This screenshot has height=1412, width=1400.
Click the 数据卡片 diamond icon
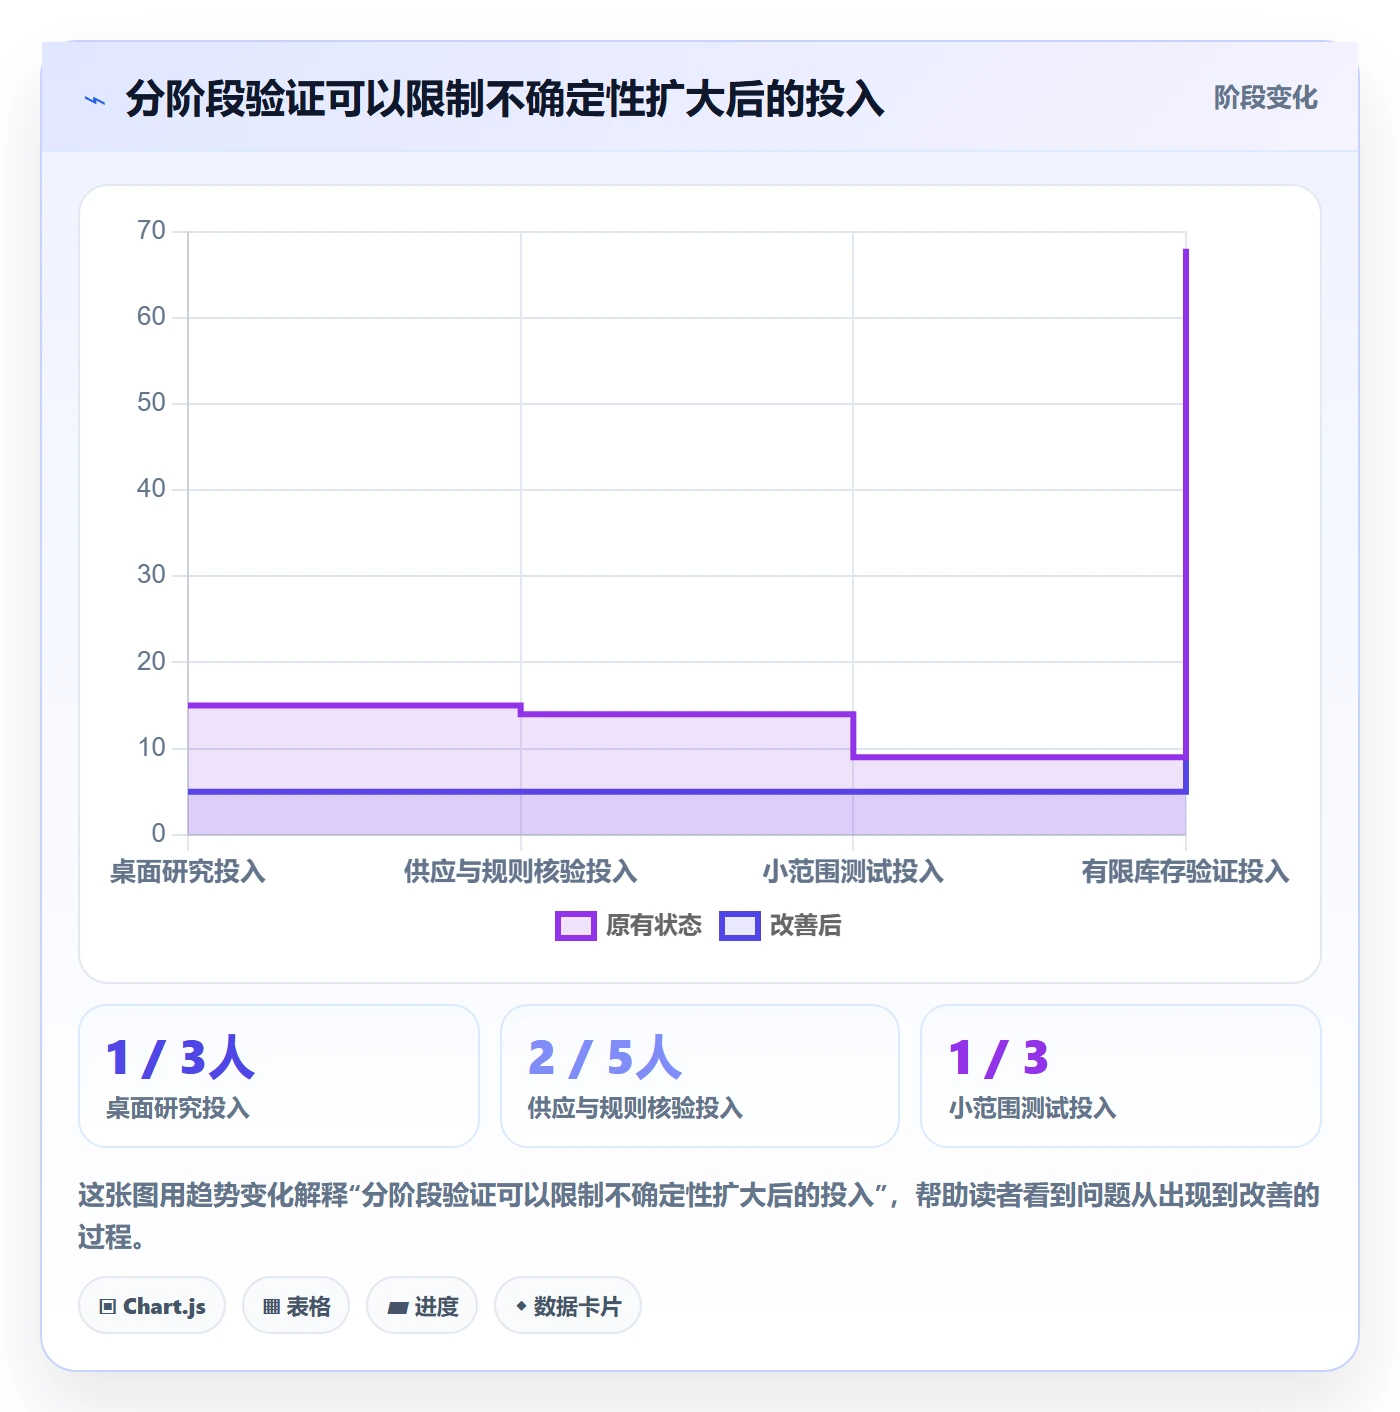tap(521, 1306)
